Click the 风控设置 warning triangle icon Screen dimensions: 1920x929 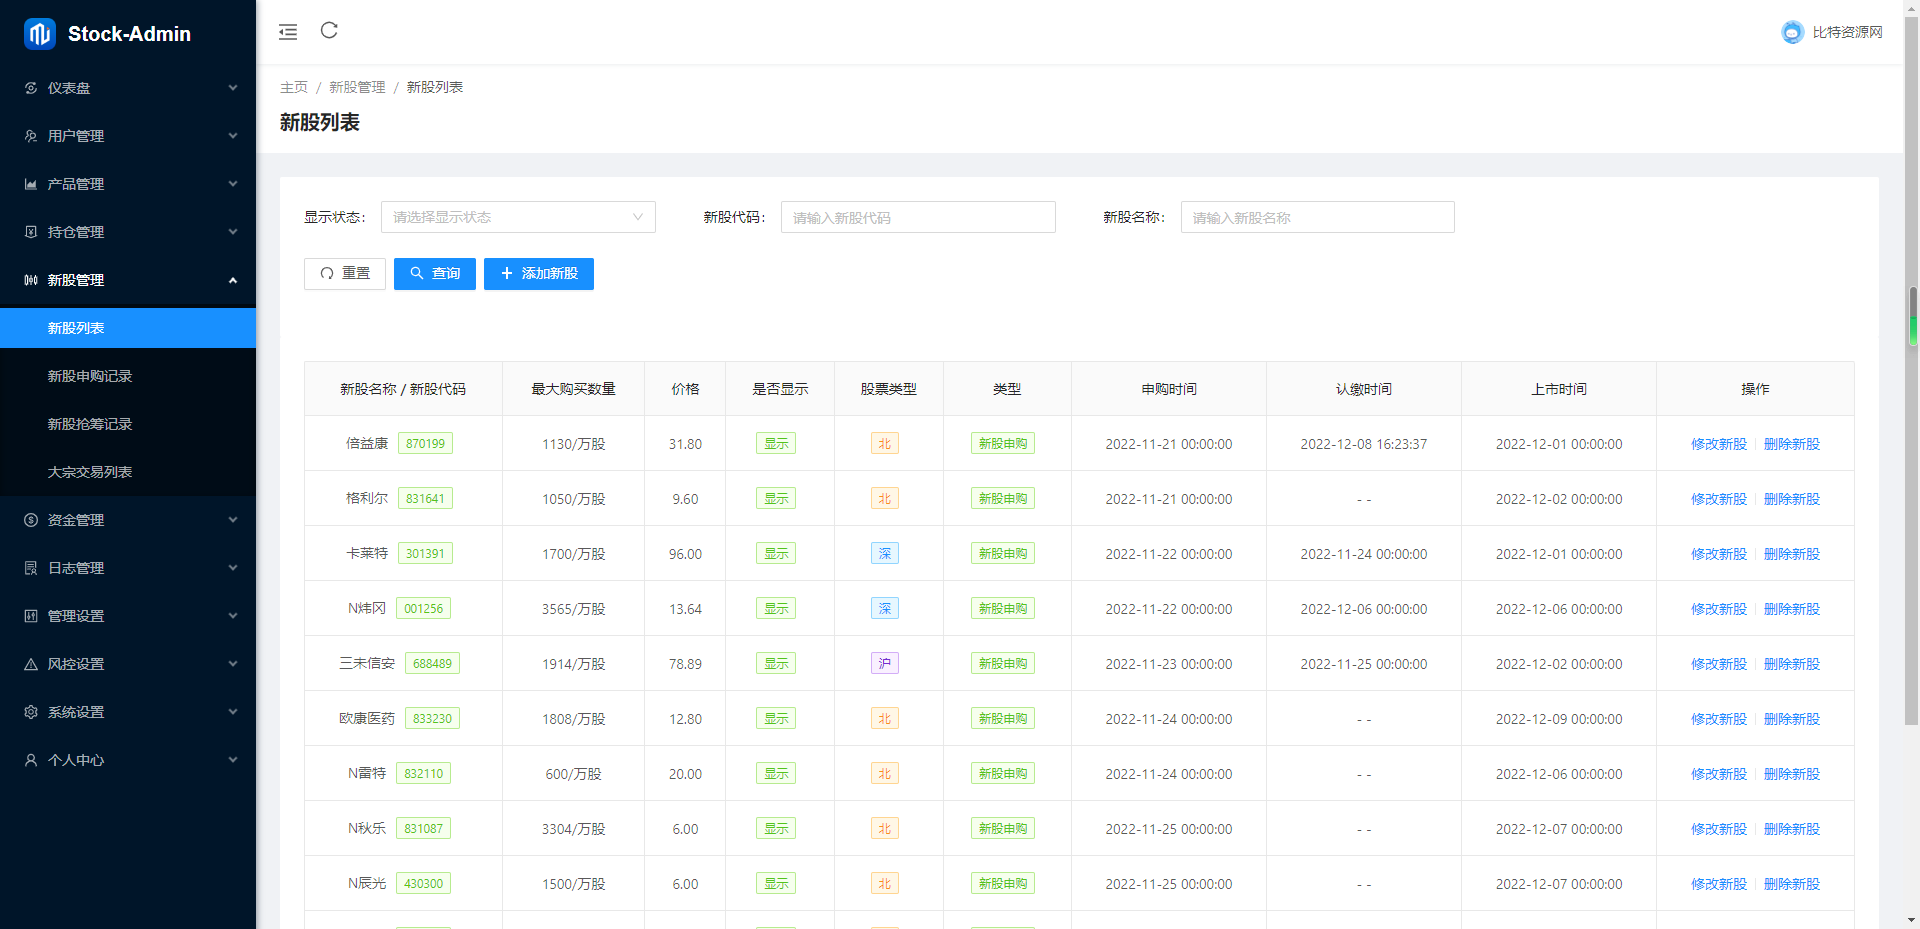tap(30, 663)
